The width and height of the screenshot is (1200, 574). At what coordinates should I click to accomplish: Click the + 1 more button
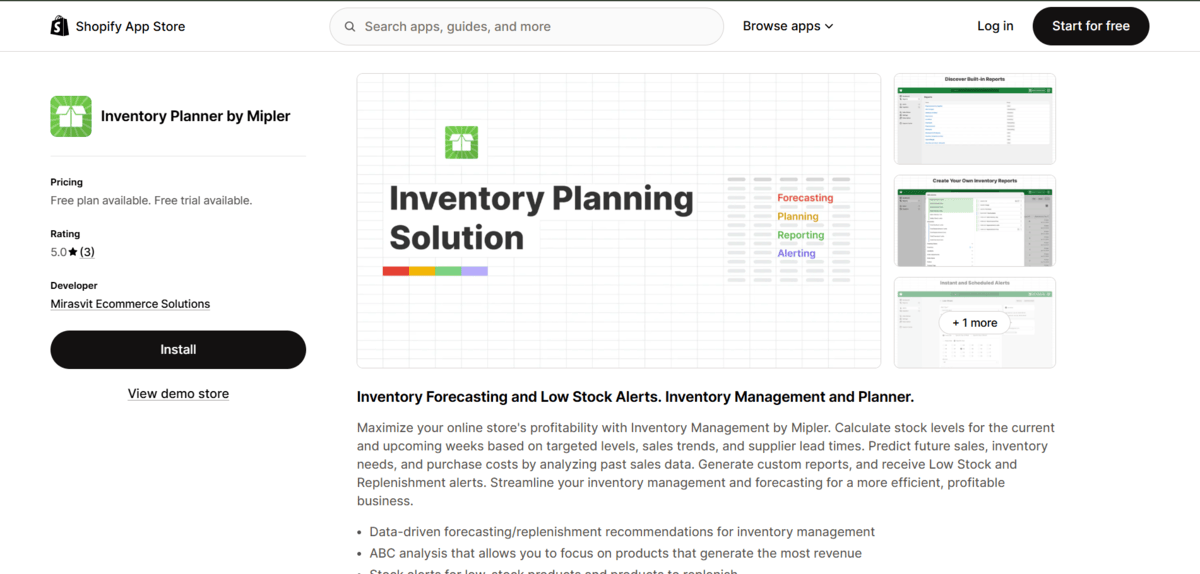pos(975,323)
